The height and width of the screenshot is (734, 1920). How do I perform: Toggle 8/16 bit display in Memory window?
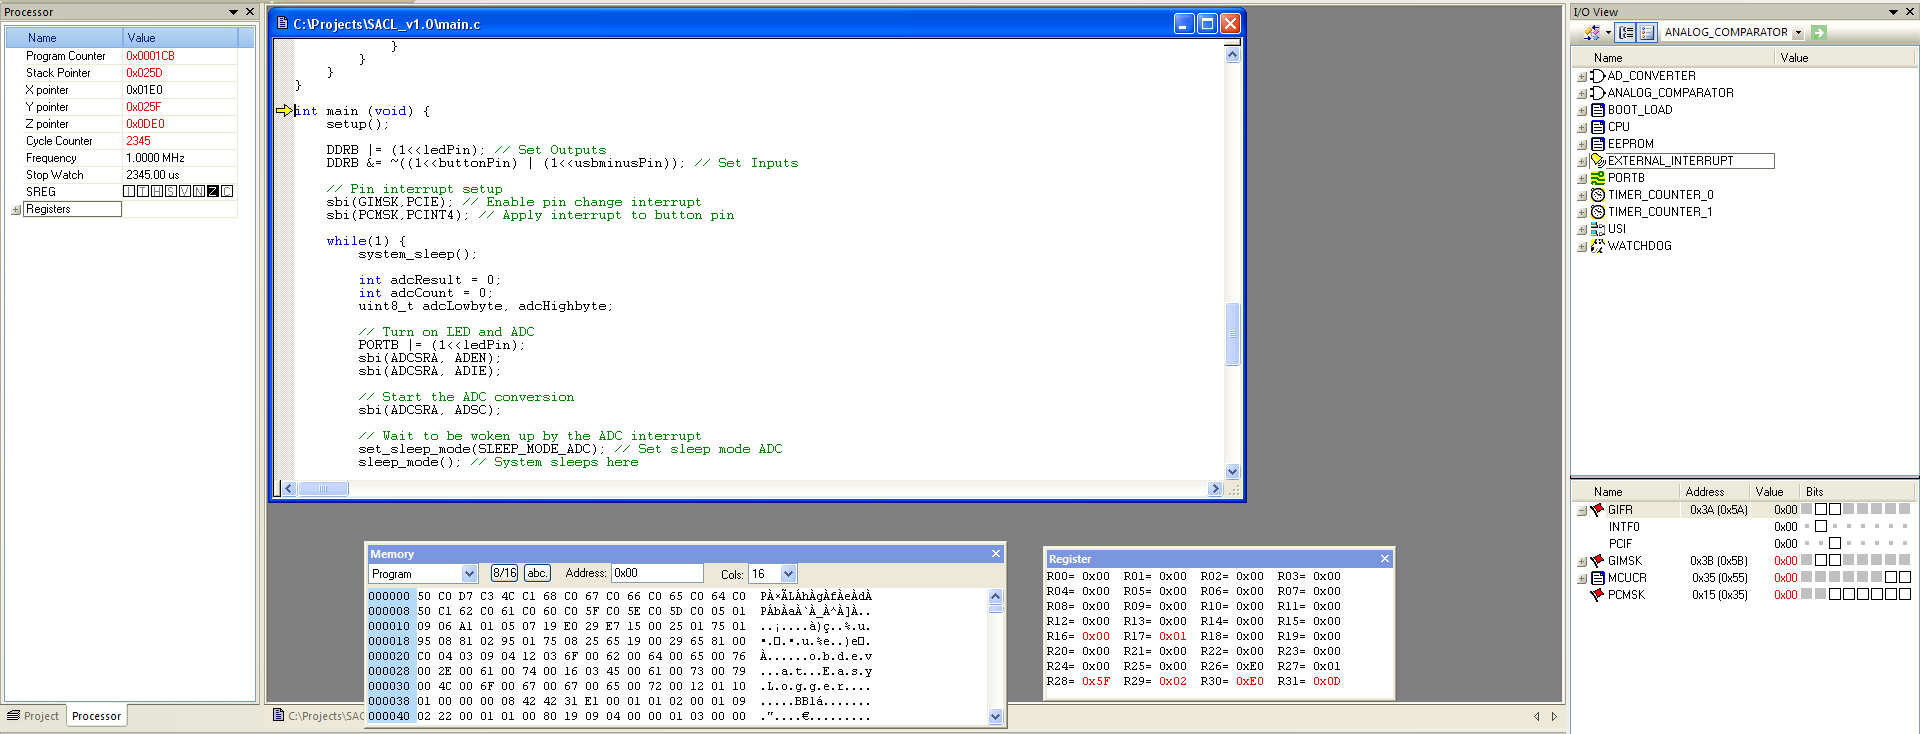tap(505, 573)
